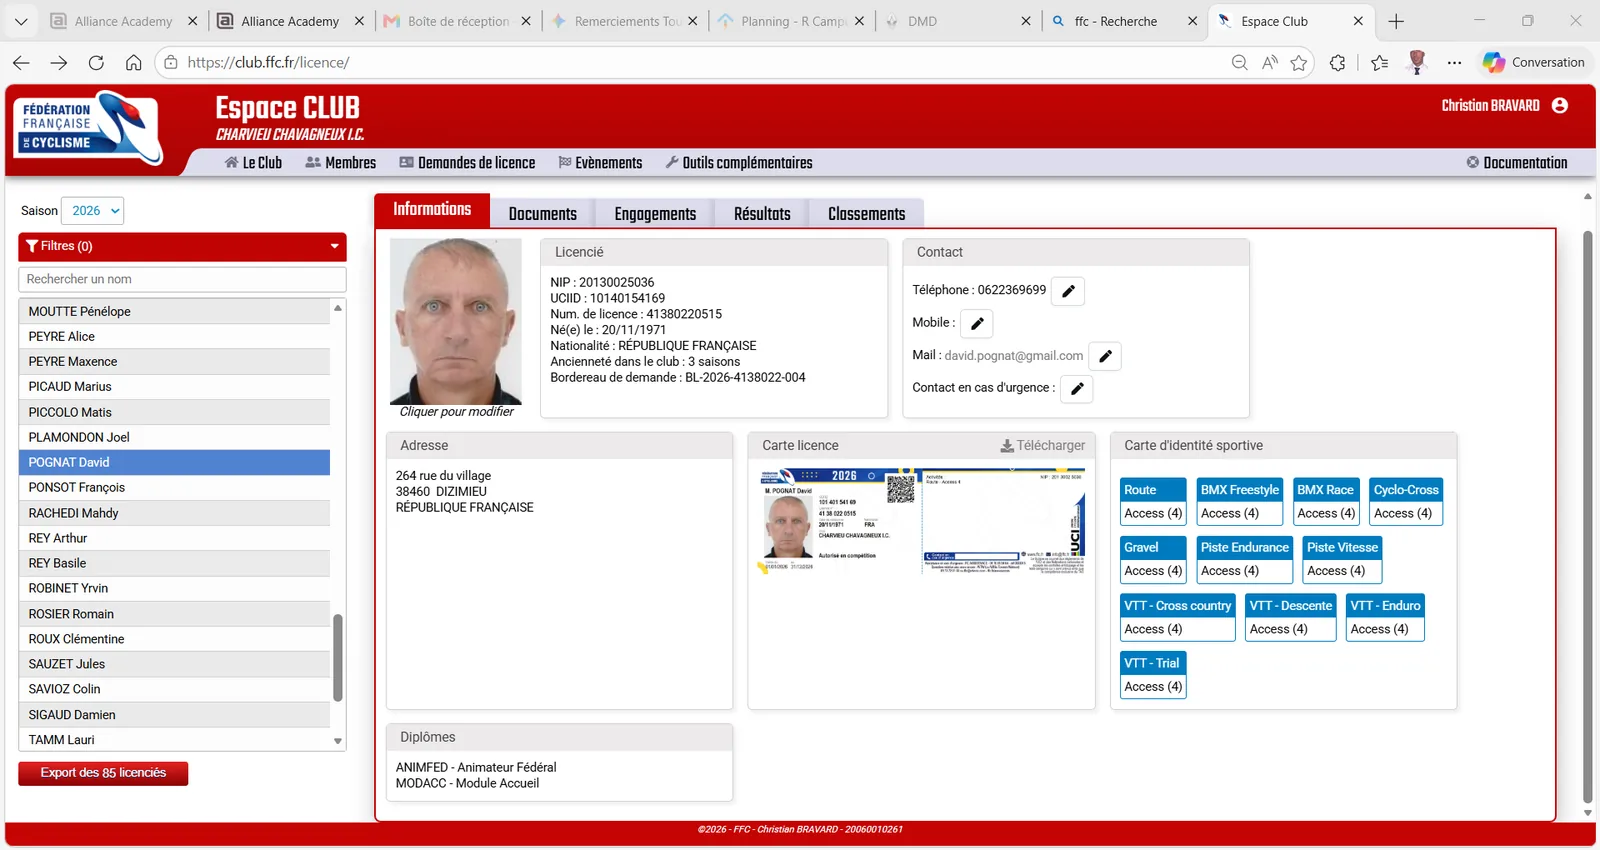Viewport: 1600px width, 850px height.
Task: Select PICAUD Marius in member list
Action: (x=174, y=387)
